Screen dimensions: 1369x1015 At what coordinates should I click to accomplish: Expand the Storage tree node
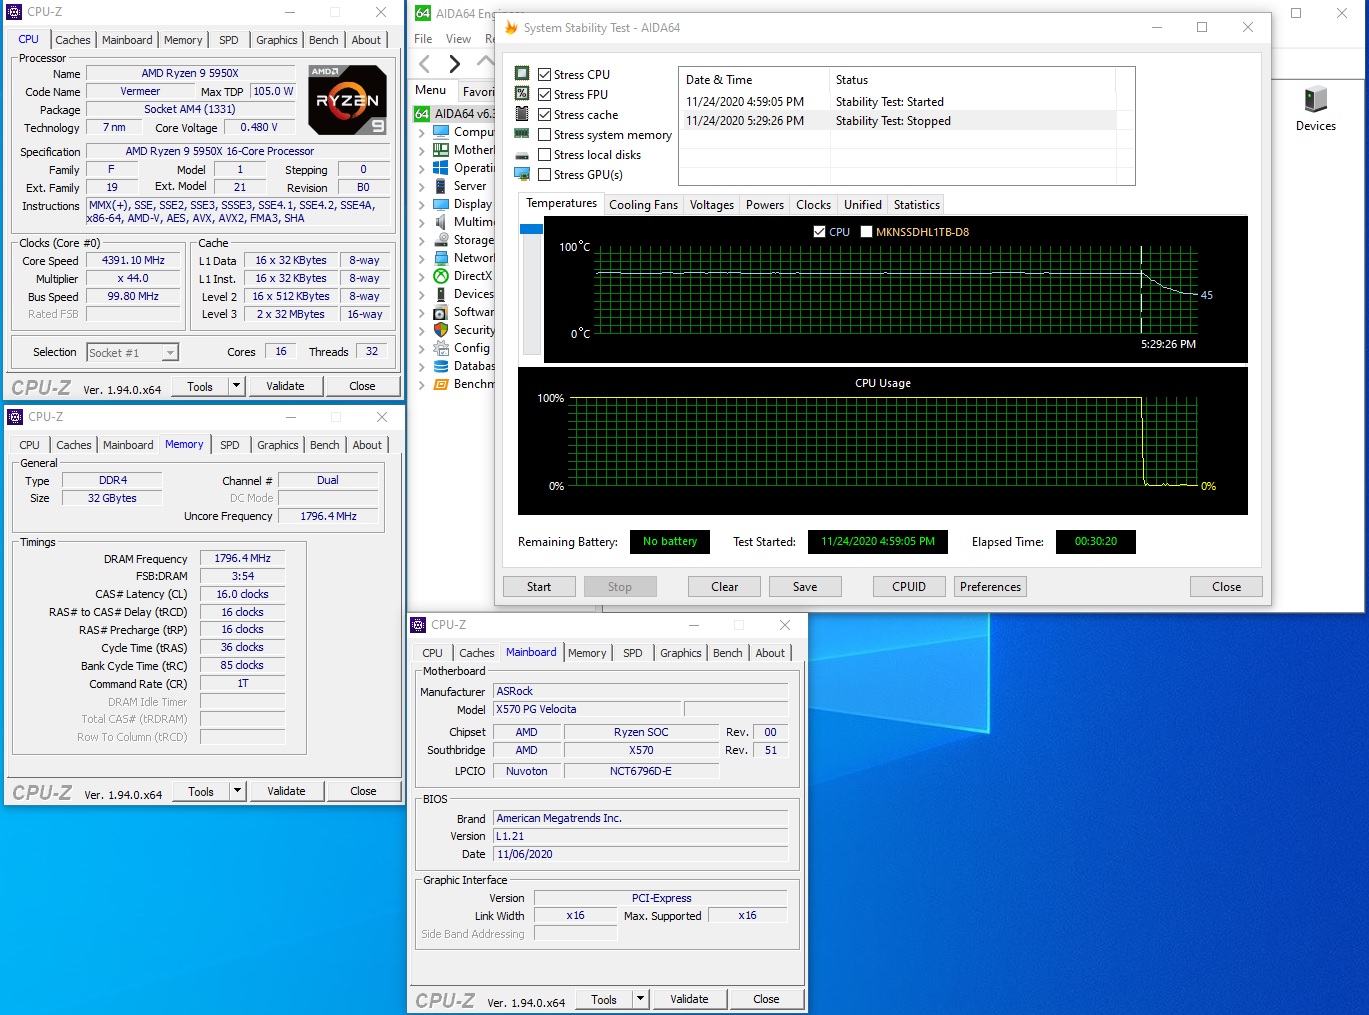click(422, 240)
